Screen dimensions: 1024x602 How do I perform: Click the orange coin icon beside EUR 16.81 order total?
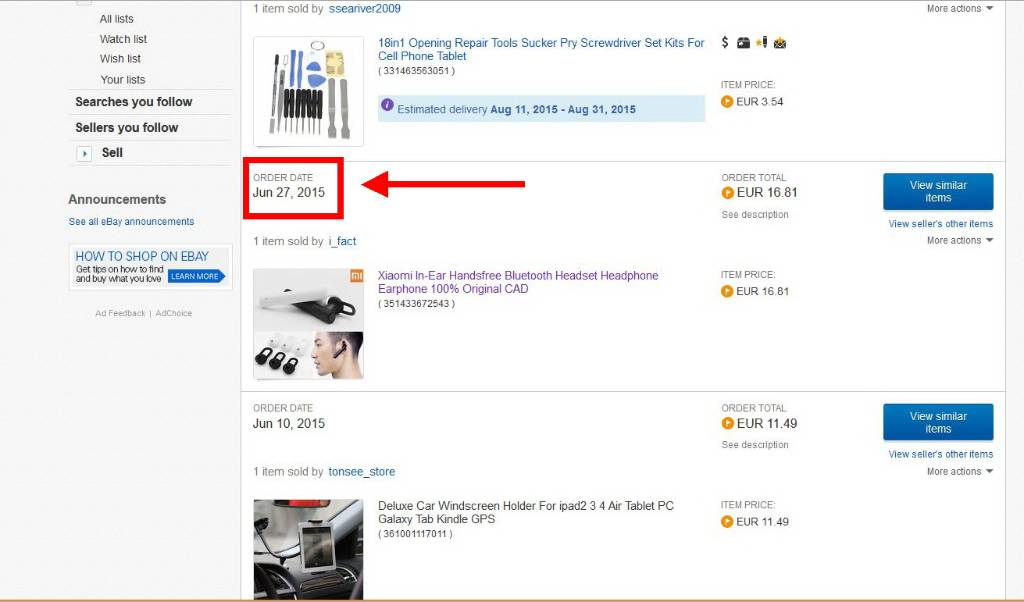point(728,193)
